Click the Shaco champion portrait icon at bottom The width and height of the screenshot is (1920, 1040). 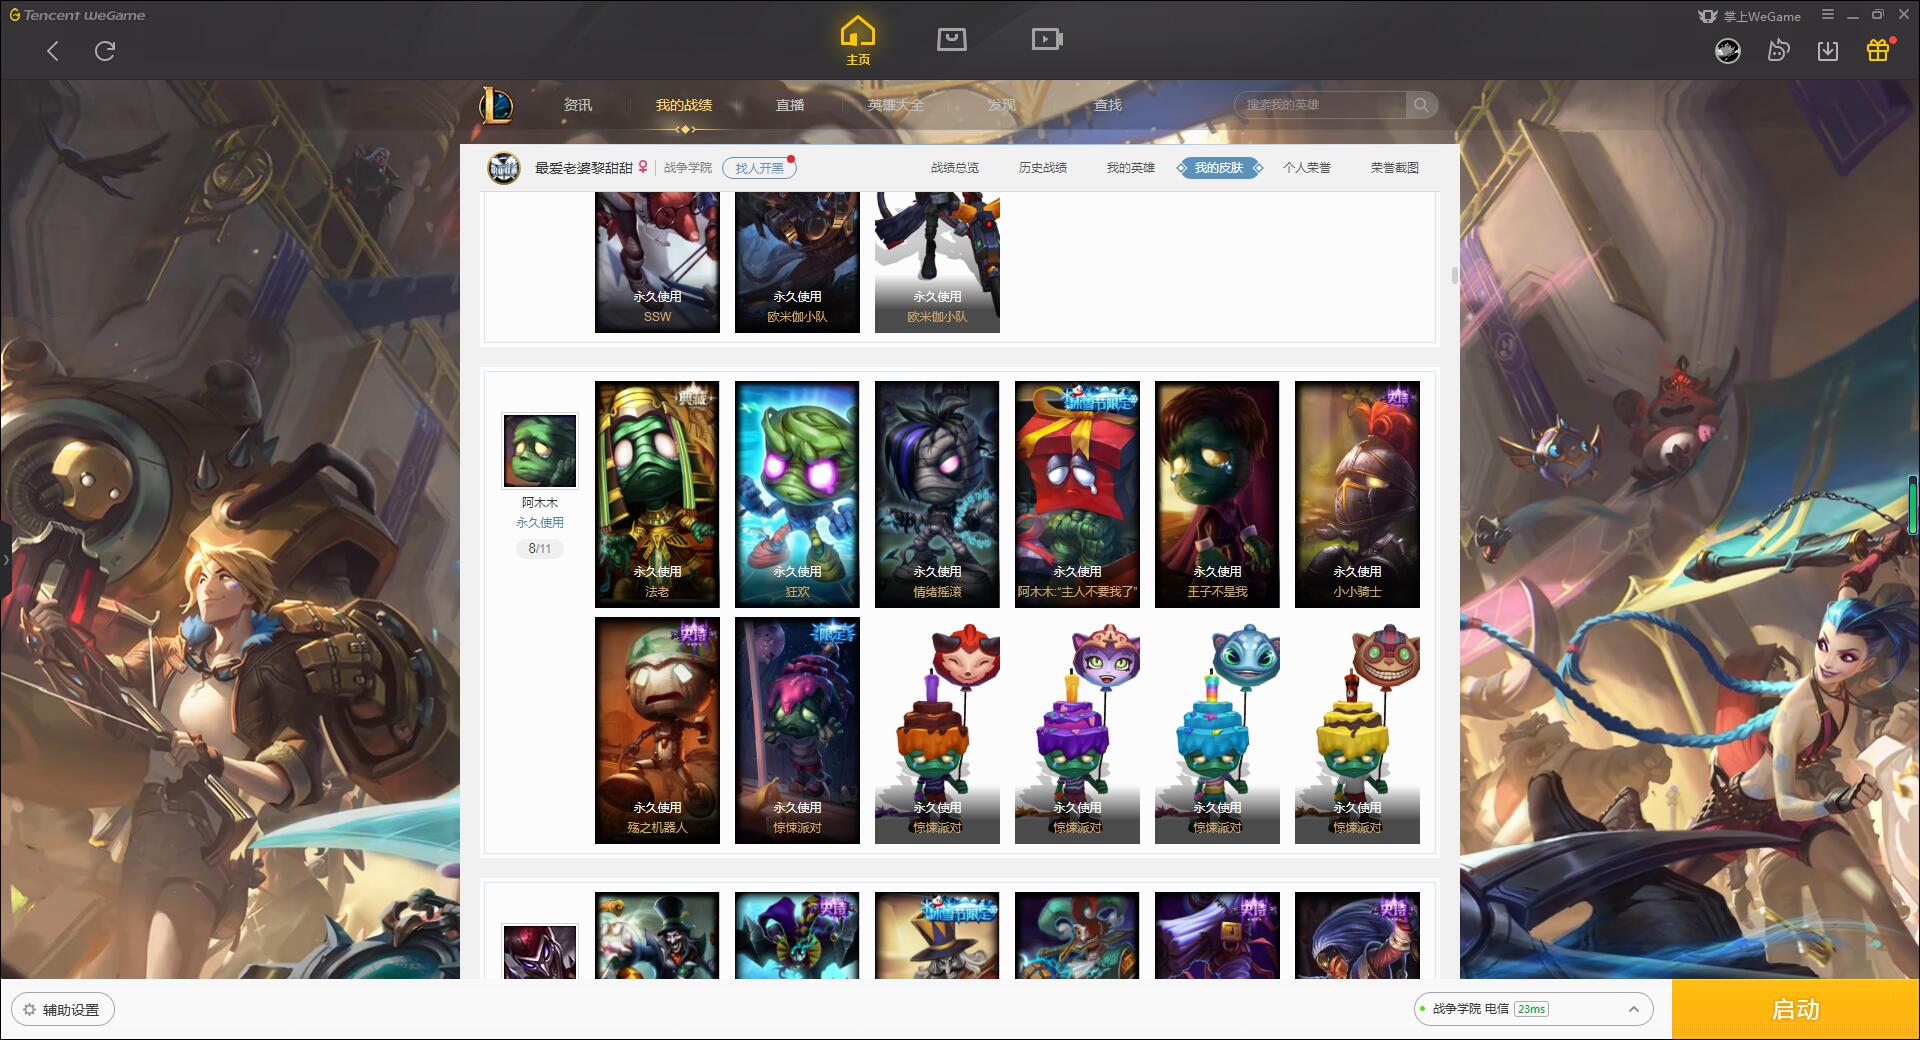[x=540, y=951]
